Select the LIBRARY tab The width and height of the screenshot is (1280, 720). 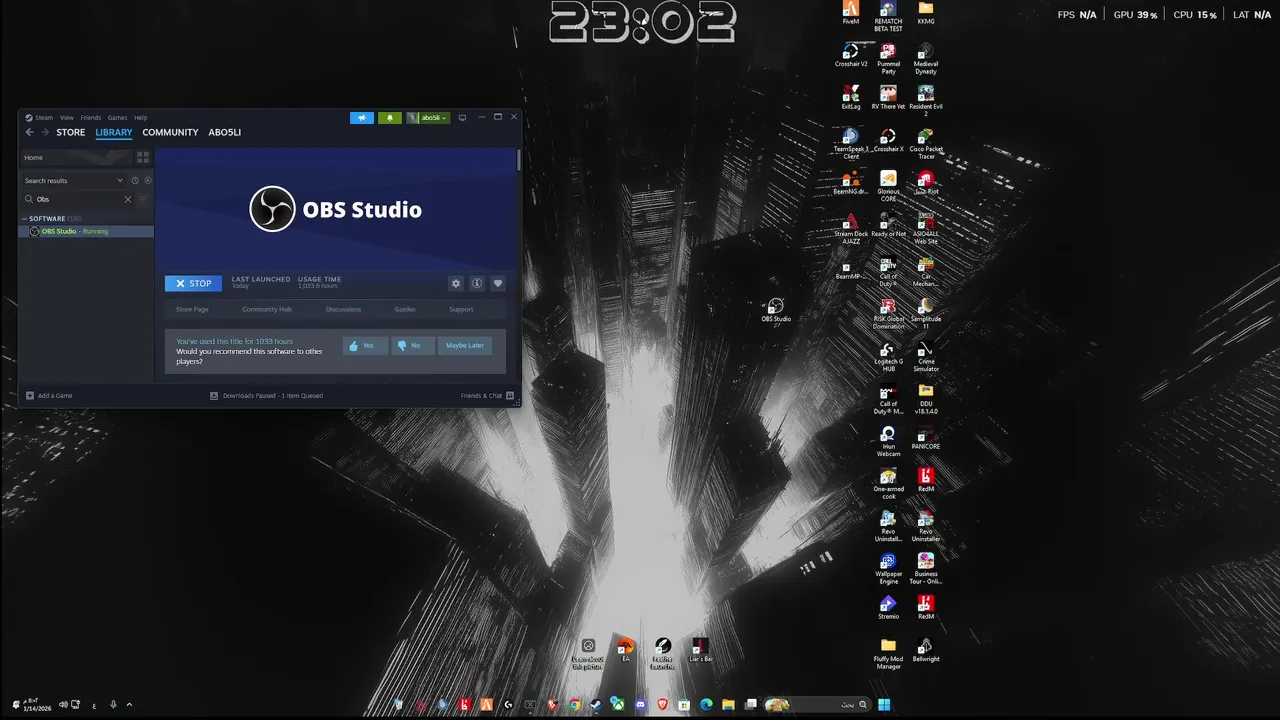114,132
